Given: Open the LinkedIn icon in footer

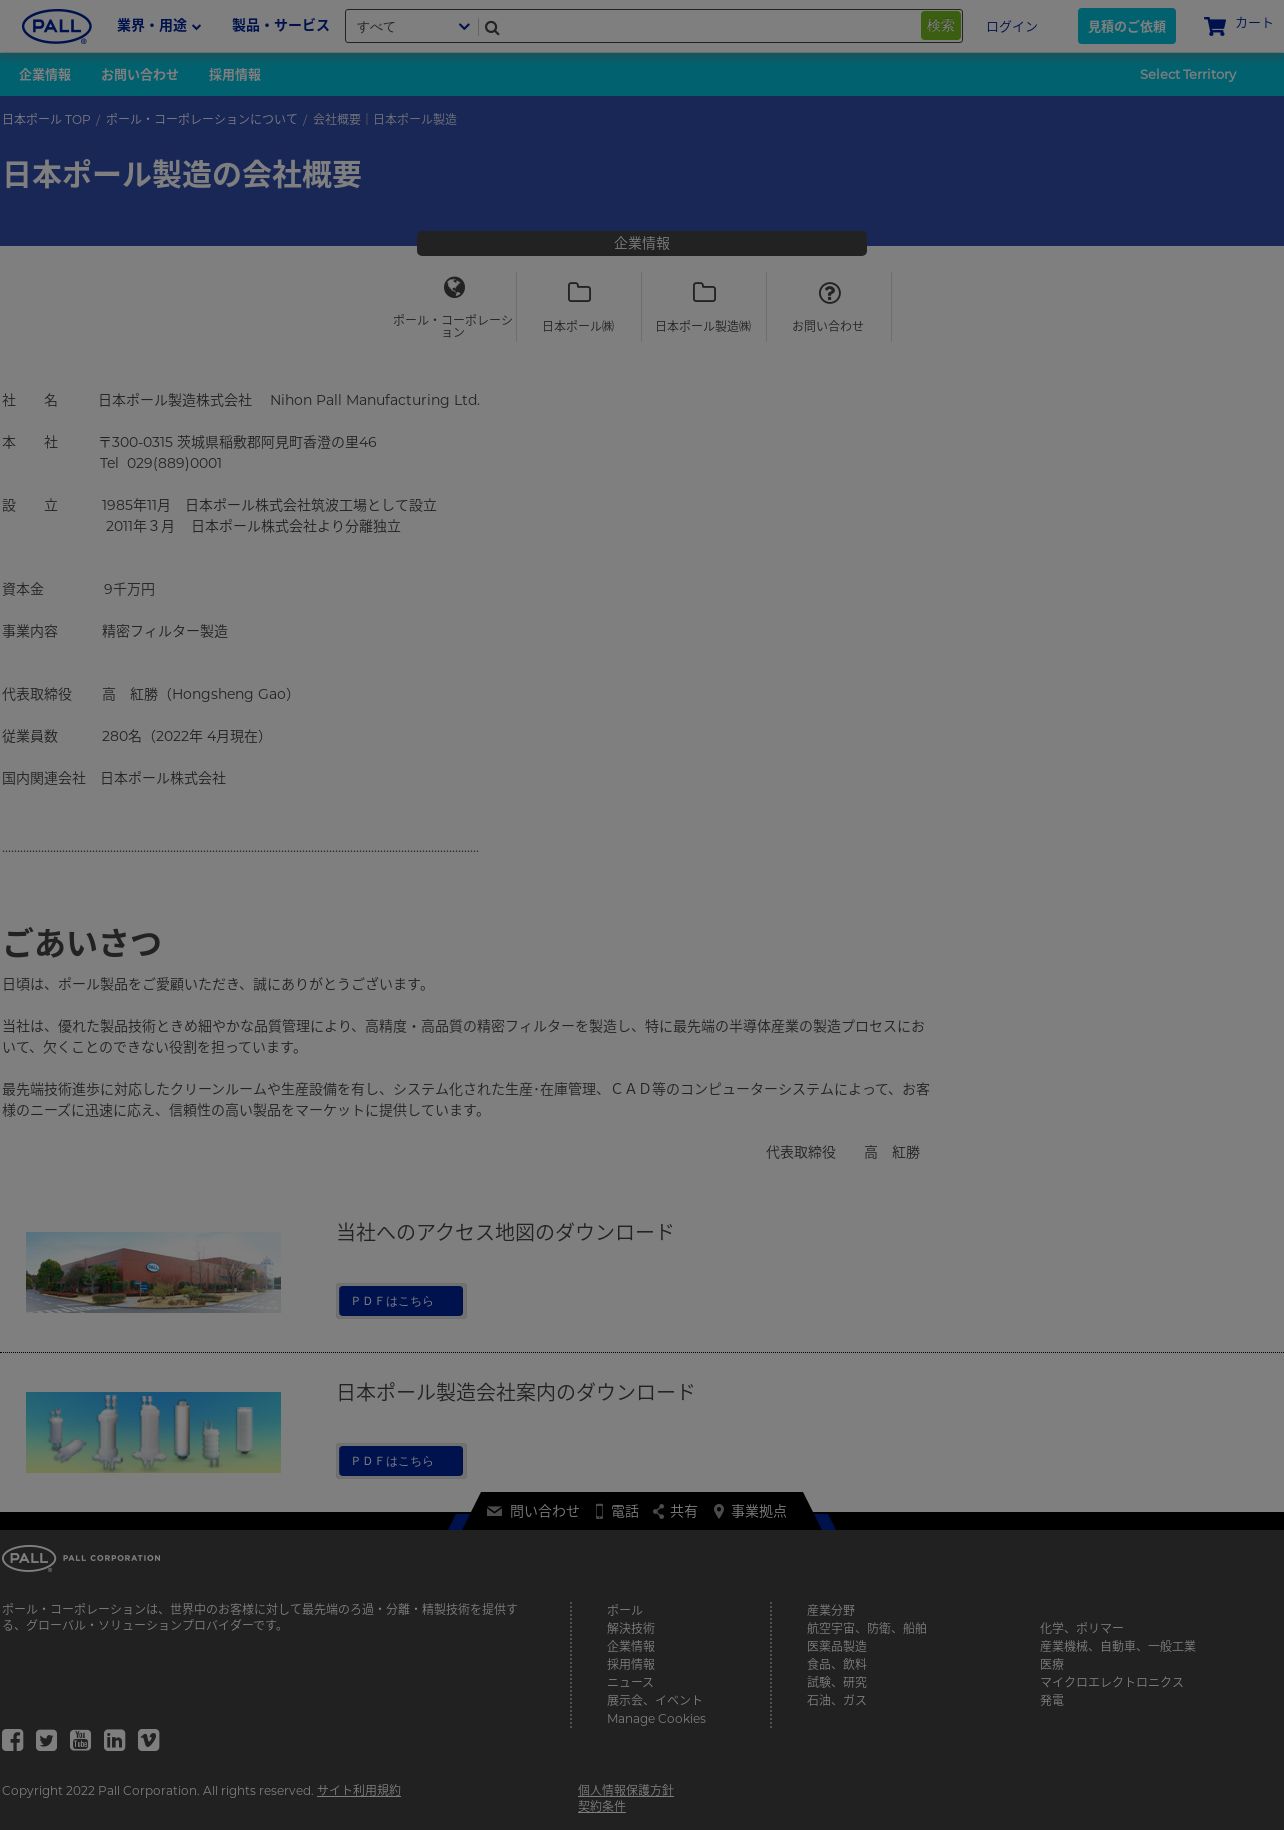Looking at the screenshot, I should tap(114, 1740).
